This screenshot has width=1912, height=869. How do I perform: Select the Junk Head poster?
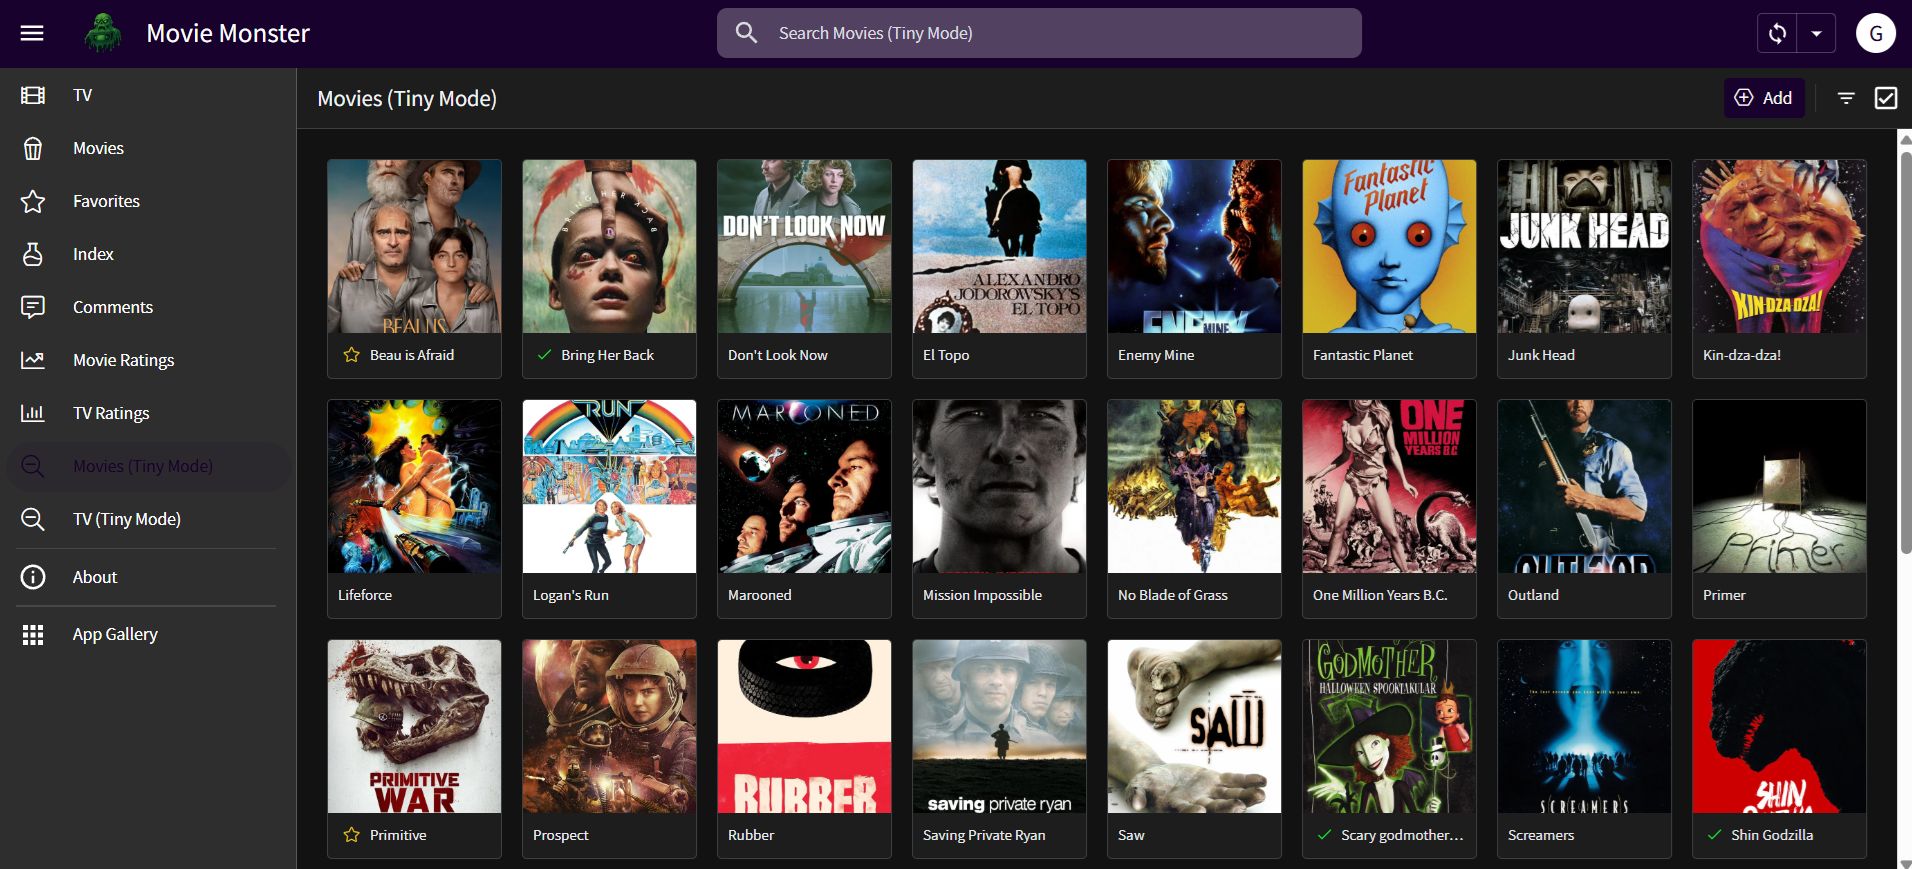[x=1584, y=247]
